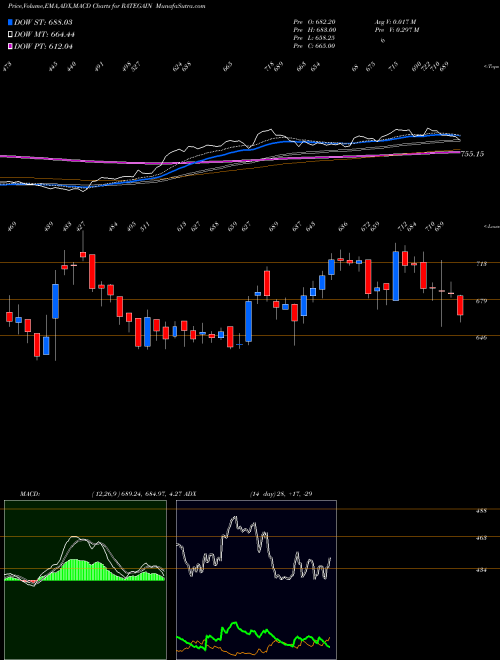This screenshot has width=500, height=660.
Task: Click the '<Tops' label at right edge
Action: click(x=491, y=67)
